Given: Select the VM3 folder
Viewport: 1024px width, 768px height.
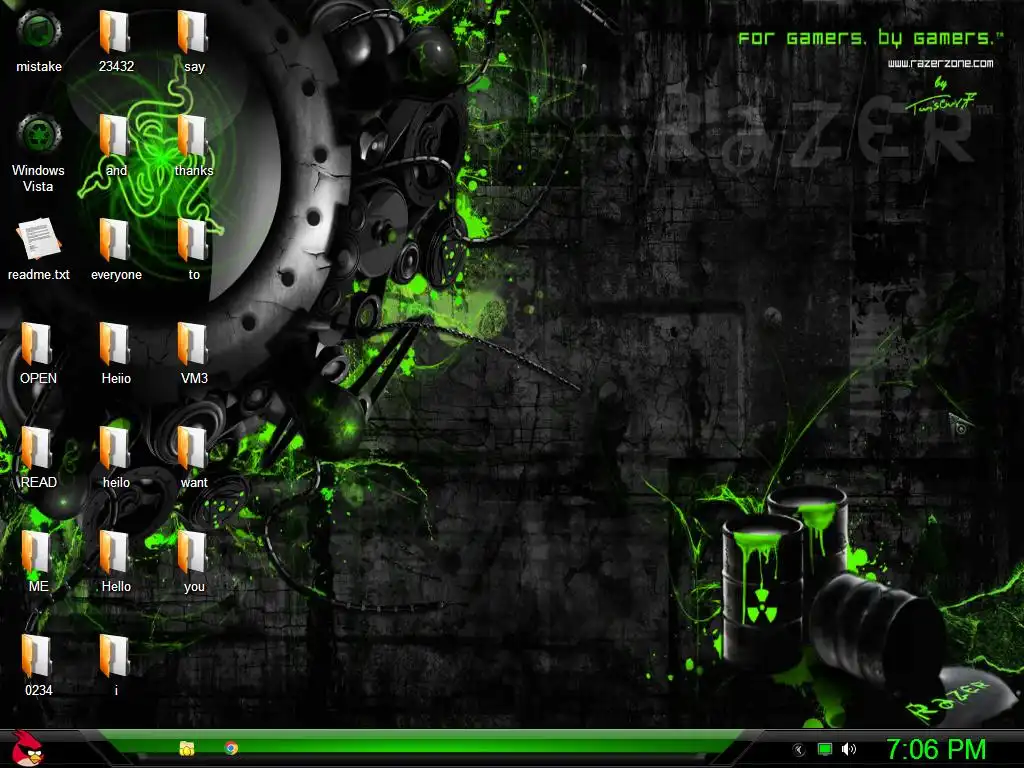Looking at the screenshot, I should pyautogui.click(x=194, y=353).
